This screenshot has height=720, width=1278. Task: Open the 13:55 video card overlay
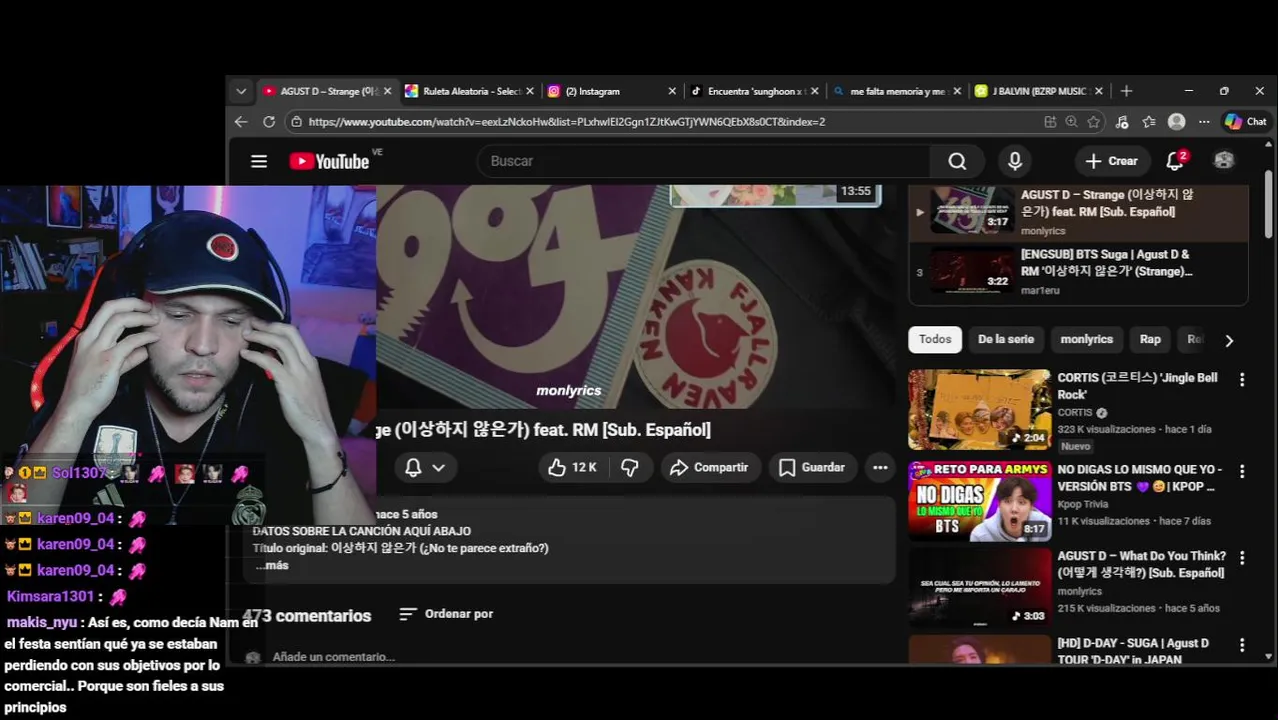775,195
